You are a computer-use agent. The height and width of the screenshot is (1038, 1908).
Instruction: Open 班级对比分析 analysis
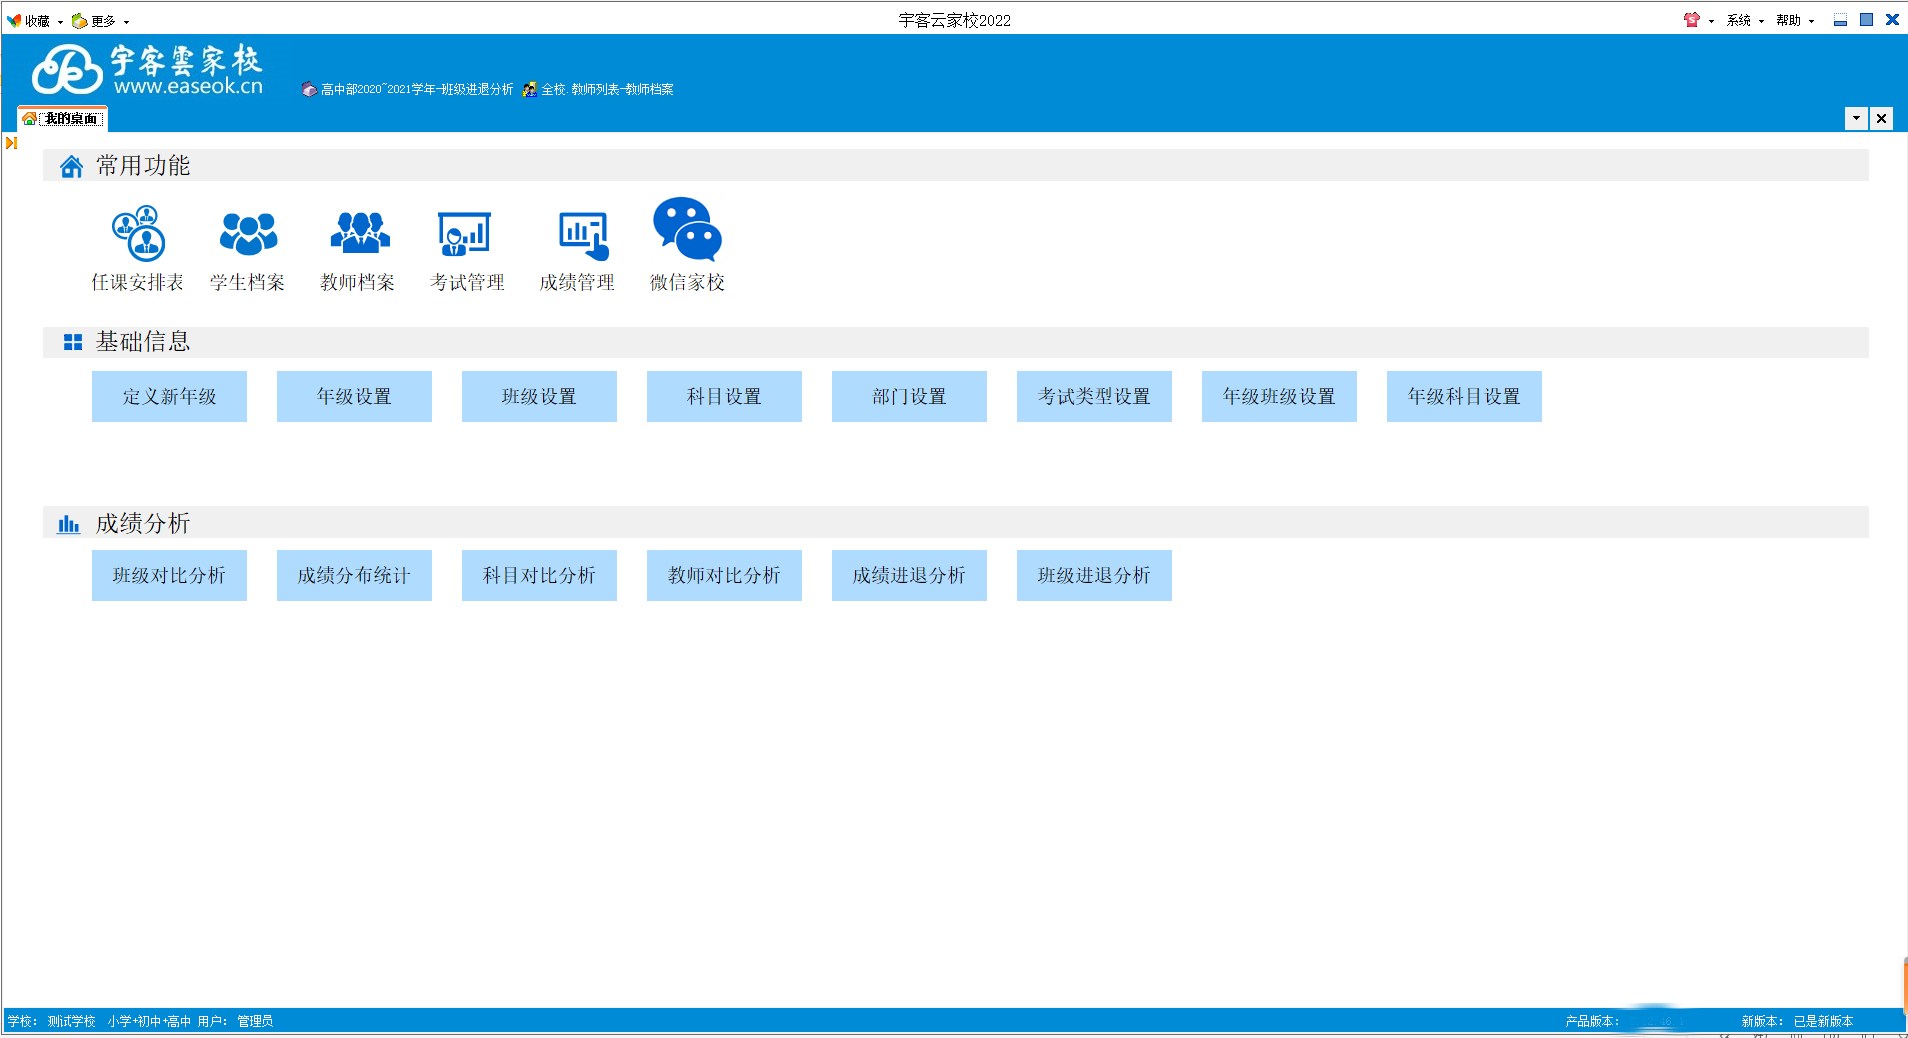click(169, 575)
